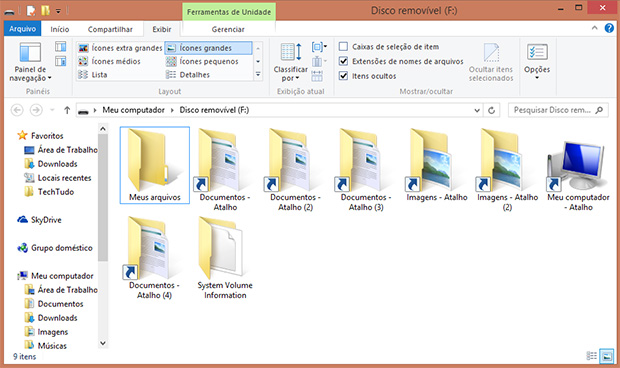This screenshot has width=620, height=368.
Task: Open Locais recentes in sidebar
Action: click(58, 178)
